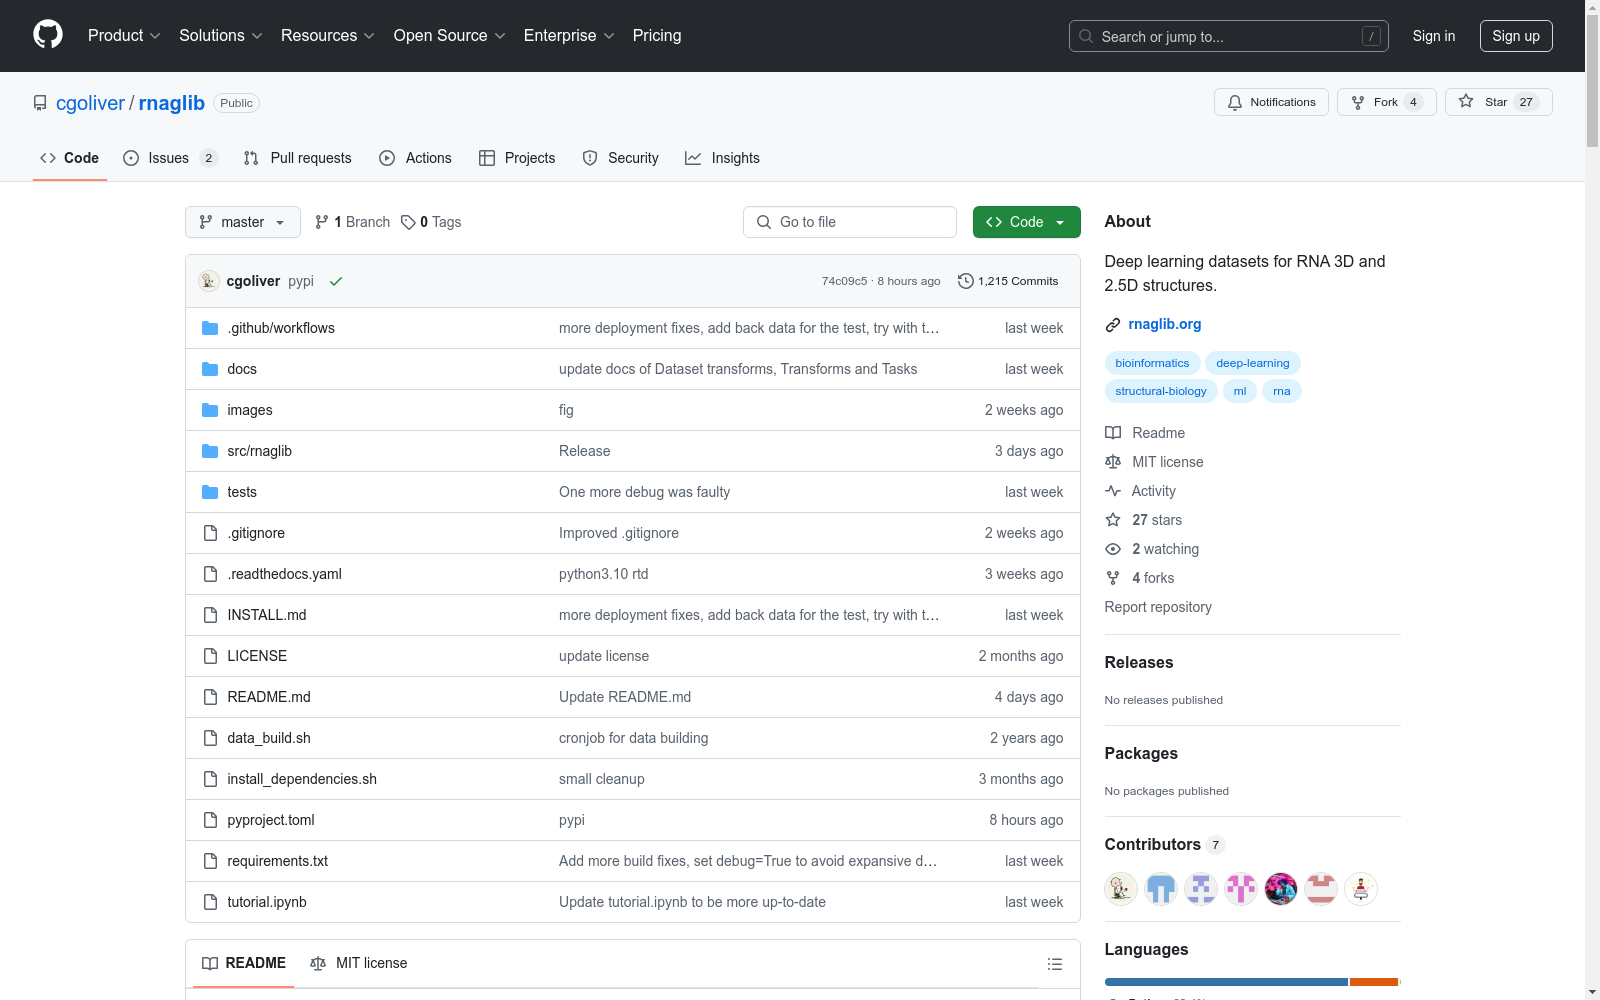The height and width of the screenshot is (1000, 1600).
Task: Click the Go to file search field
Action: tap(850, 222)
